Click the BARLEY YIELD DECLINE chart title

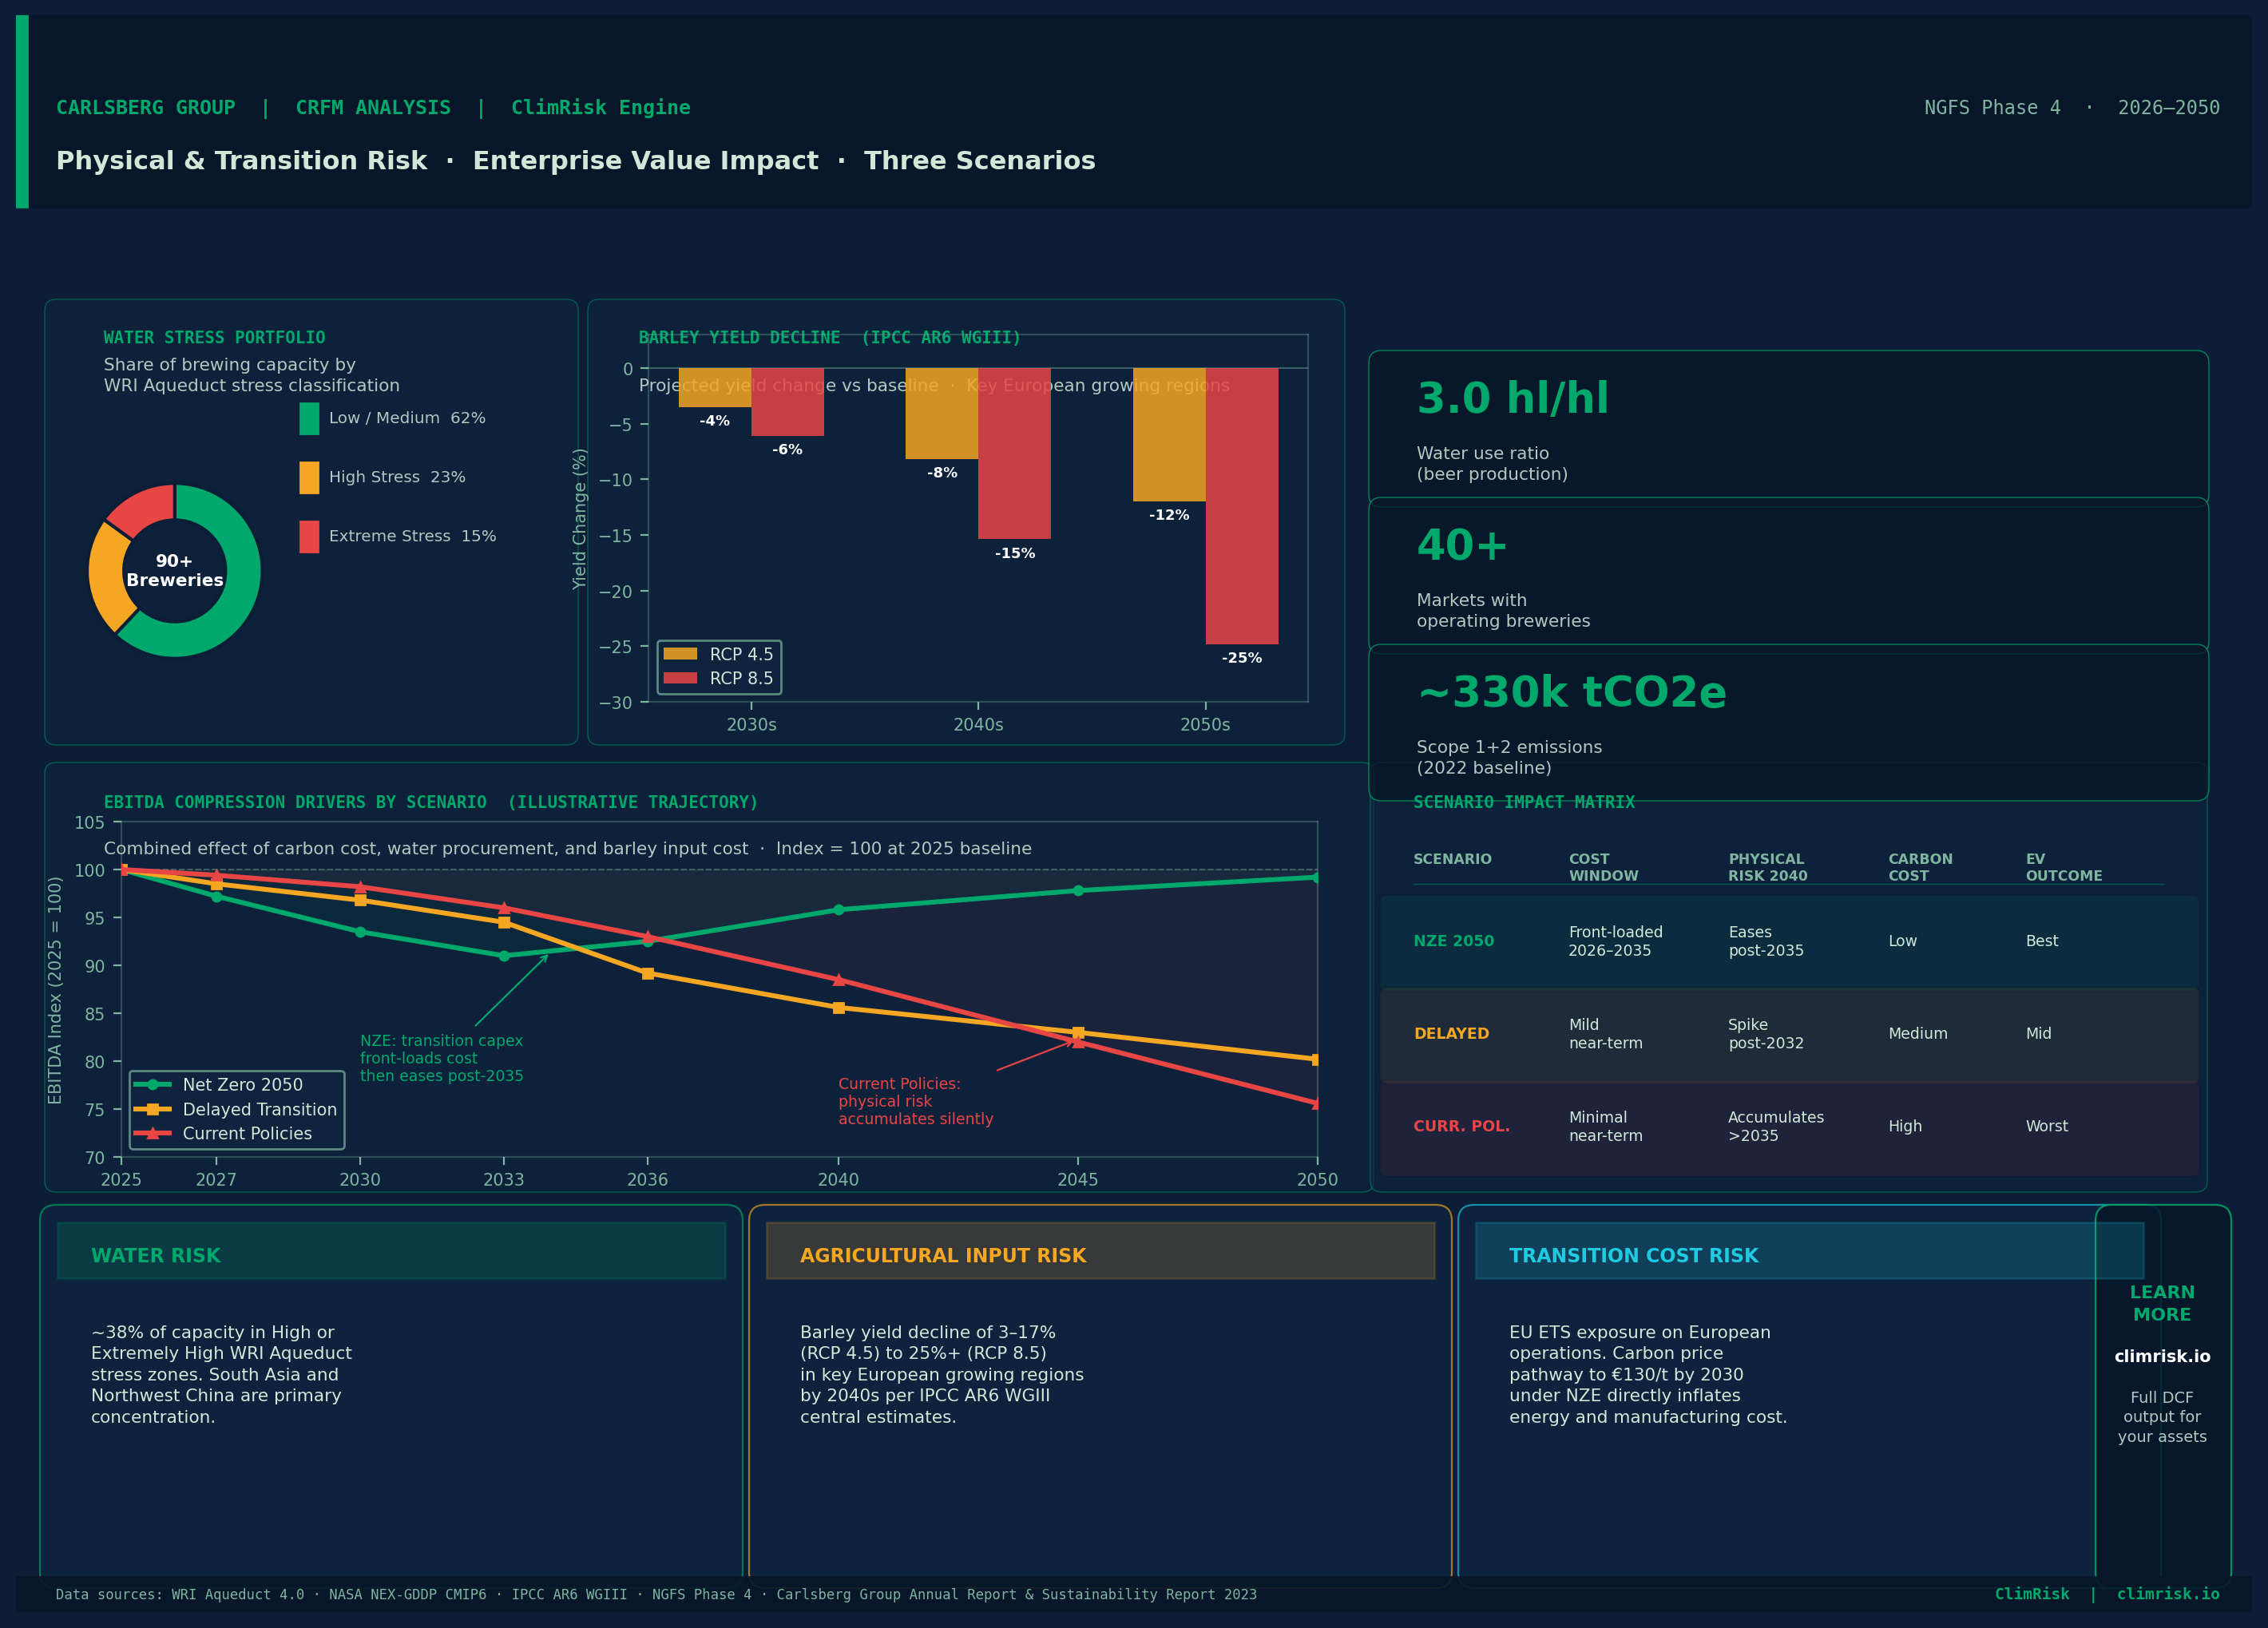(829, 338)
